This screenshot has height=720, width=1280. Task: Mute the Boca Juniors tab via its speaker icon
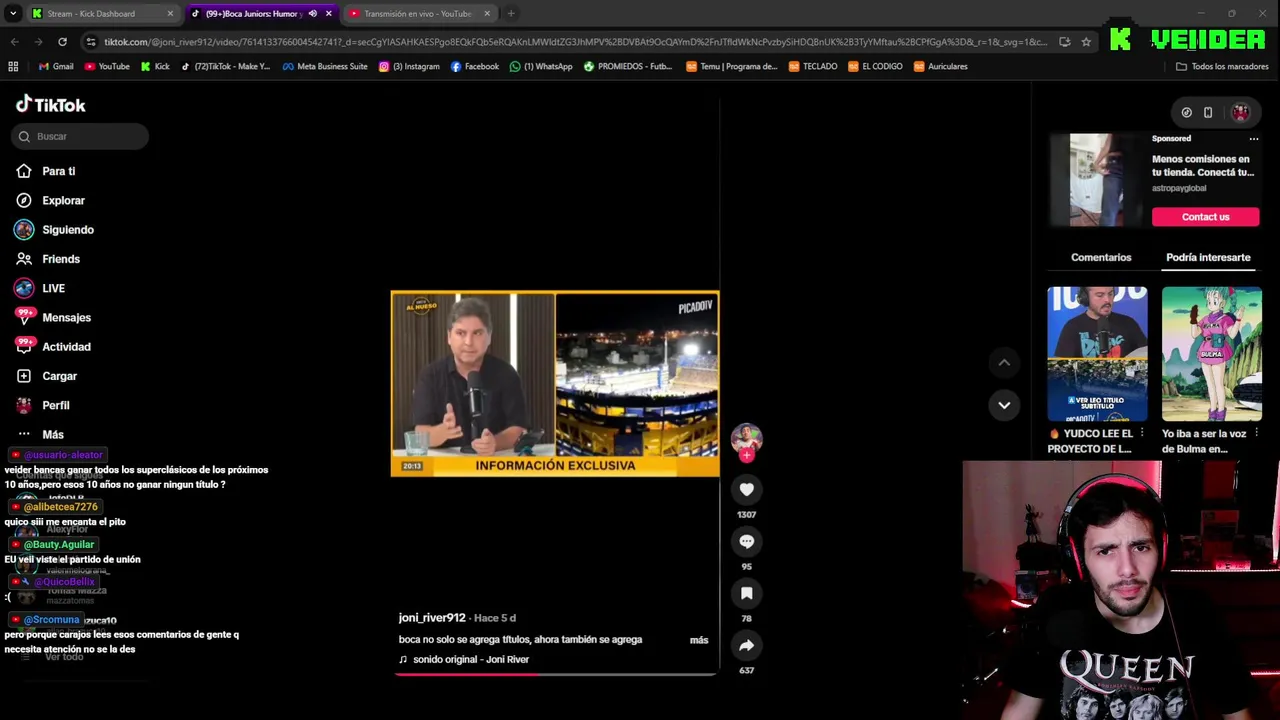coord(312,14)
